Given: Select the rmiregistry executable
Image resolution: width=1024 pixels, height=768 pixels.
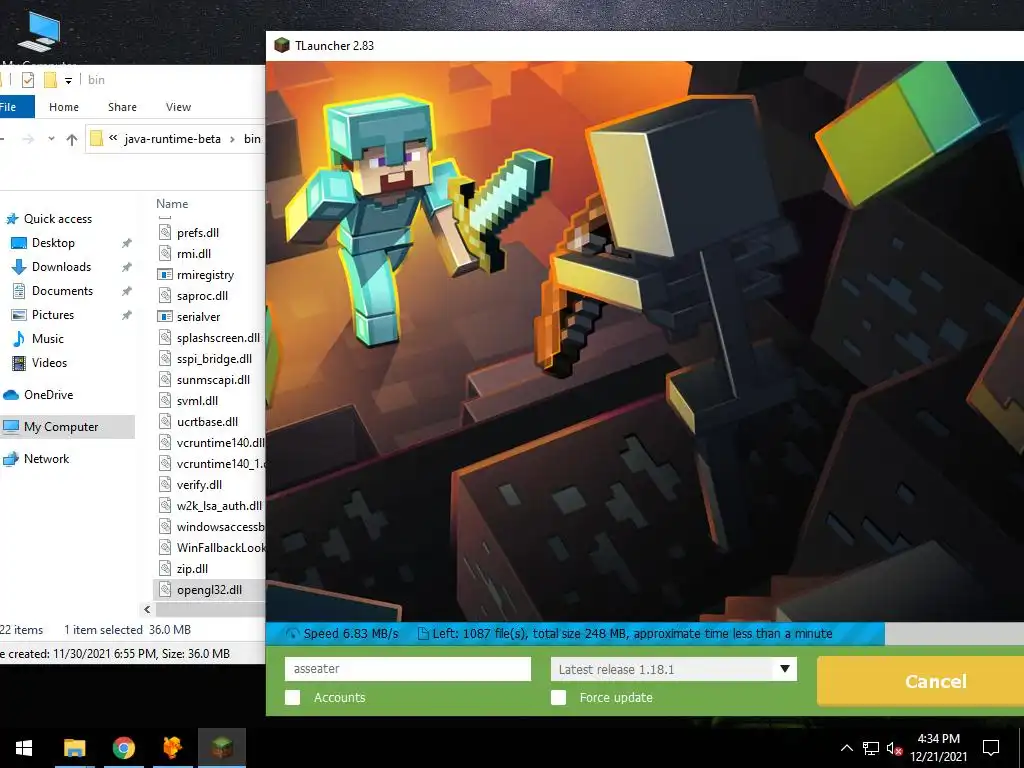Looking at the screenshot, I should (205, 275).
